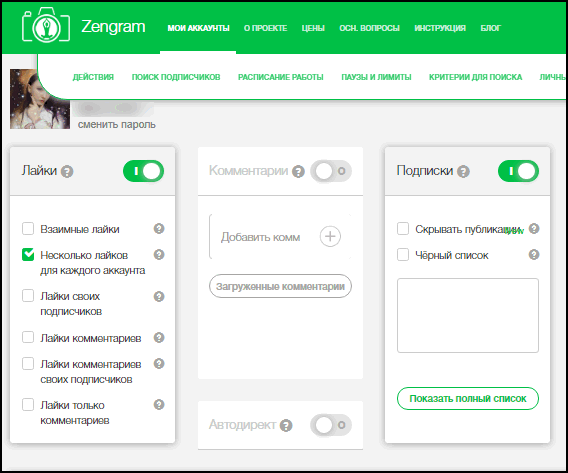This screenshot has width=568, height=473.
Task: Enable the Комментарии toggle switch
Action: point(331,171)
